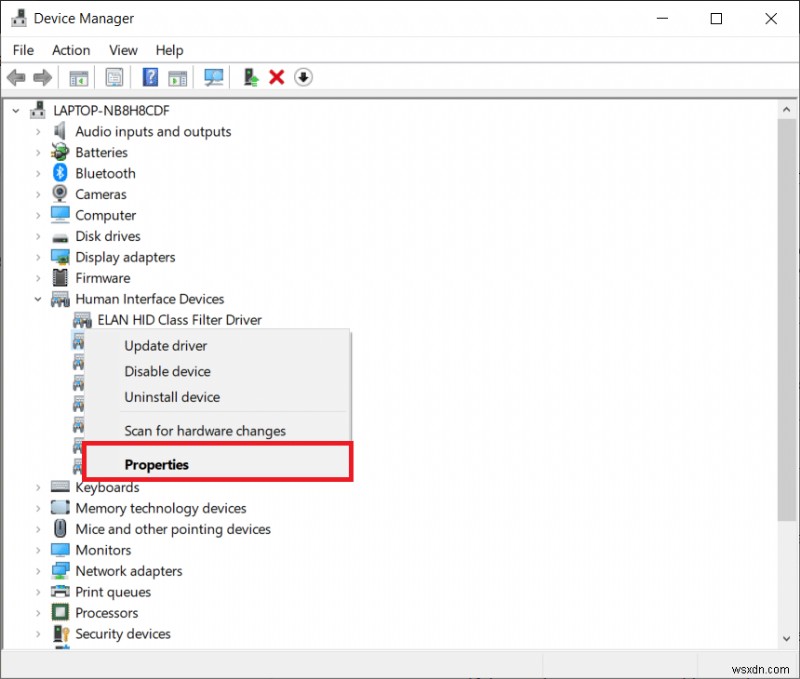Click the Bluetooth device category icon
The width and height of the screenshot is (800, 679).
[x=59, y=173]
